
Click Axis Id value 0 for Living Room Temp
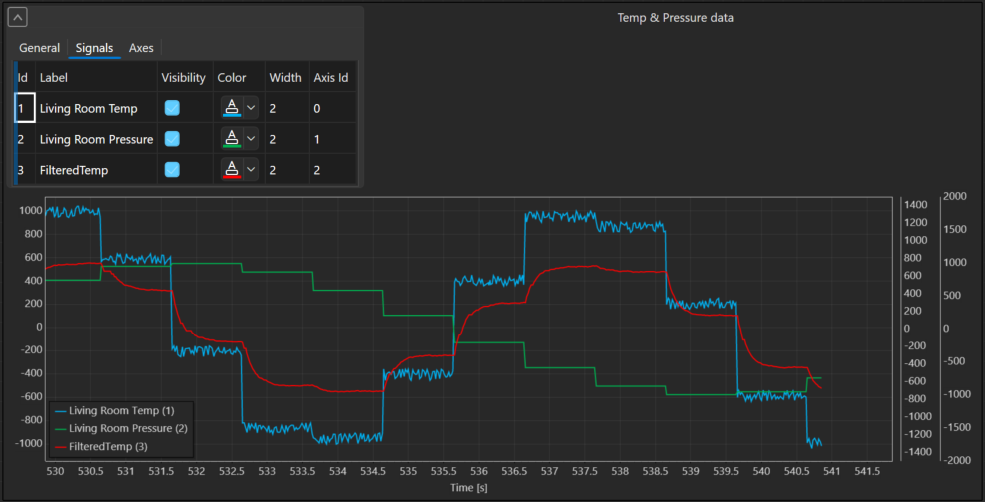coord(332,108)
